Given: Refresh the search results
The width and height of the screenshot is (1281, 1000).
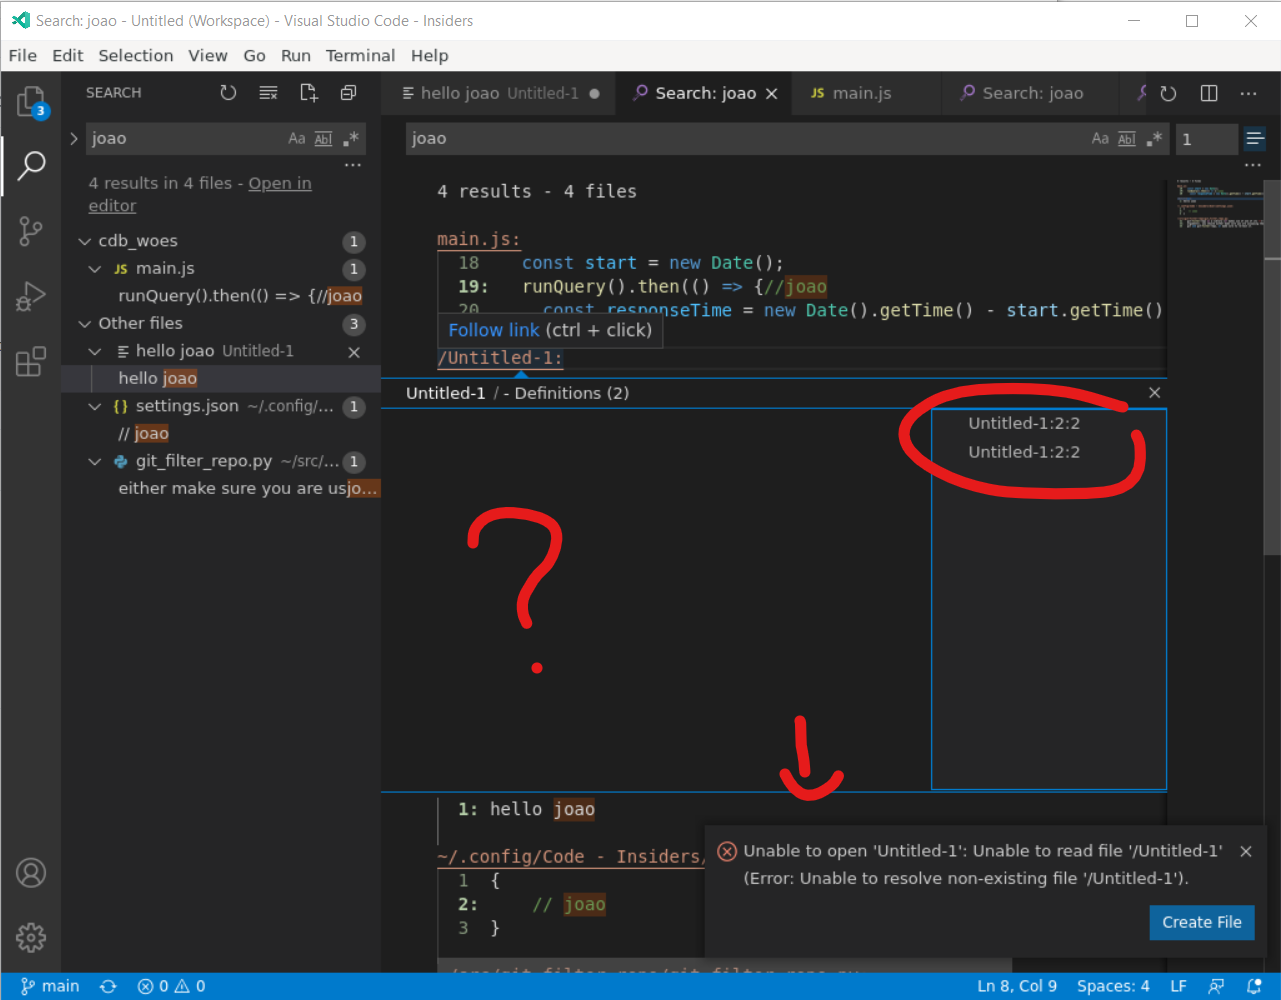Looking at the screenshot, I should pyautogui.click(x=228, y=92).
